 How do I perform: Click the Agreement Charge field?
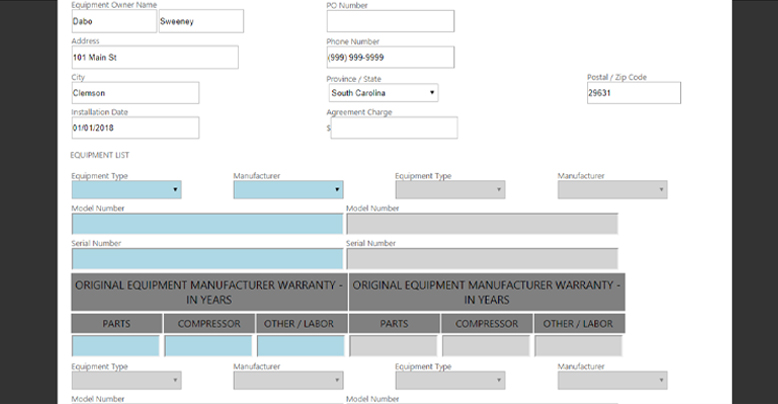(x=394, y=128)
